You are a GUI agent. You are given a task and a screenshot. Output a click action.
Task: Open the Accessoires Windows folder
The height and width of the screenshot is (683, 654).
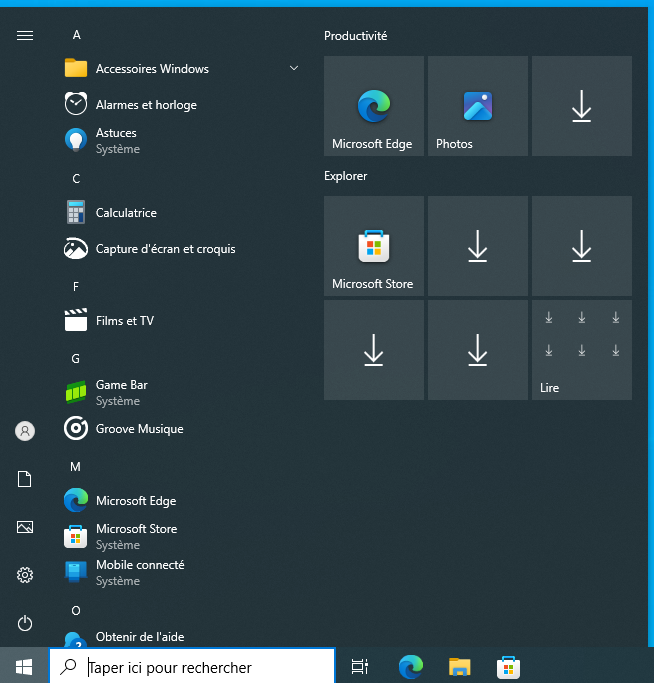pos(182,69)
